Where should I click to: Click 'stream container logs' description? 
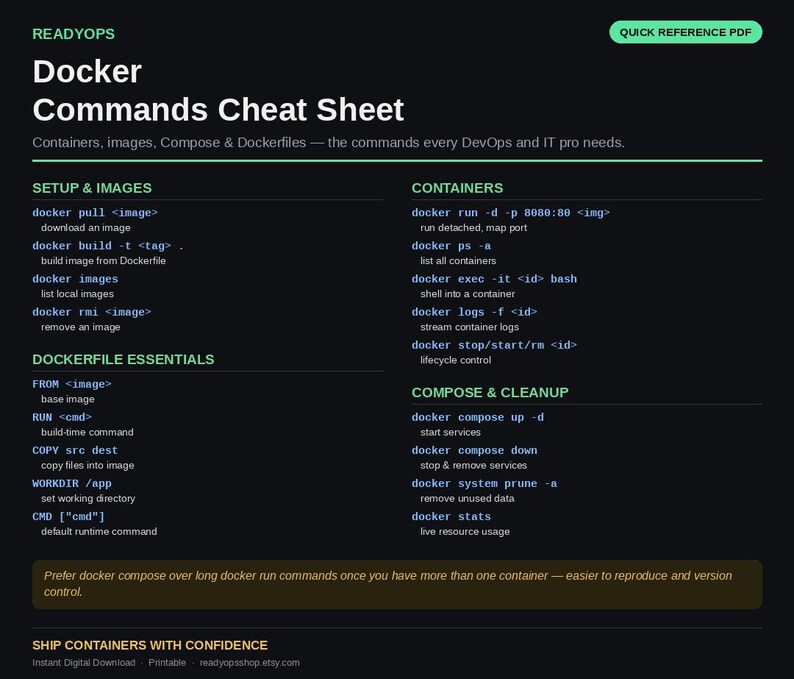pos(469,327)
